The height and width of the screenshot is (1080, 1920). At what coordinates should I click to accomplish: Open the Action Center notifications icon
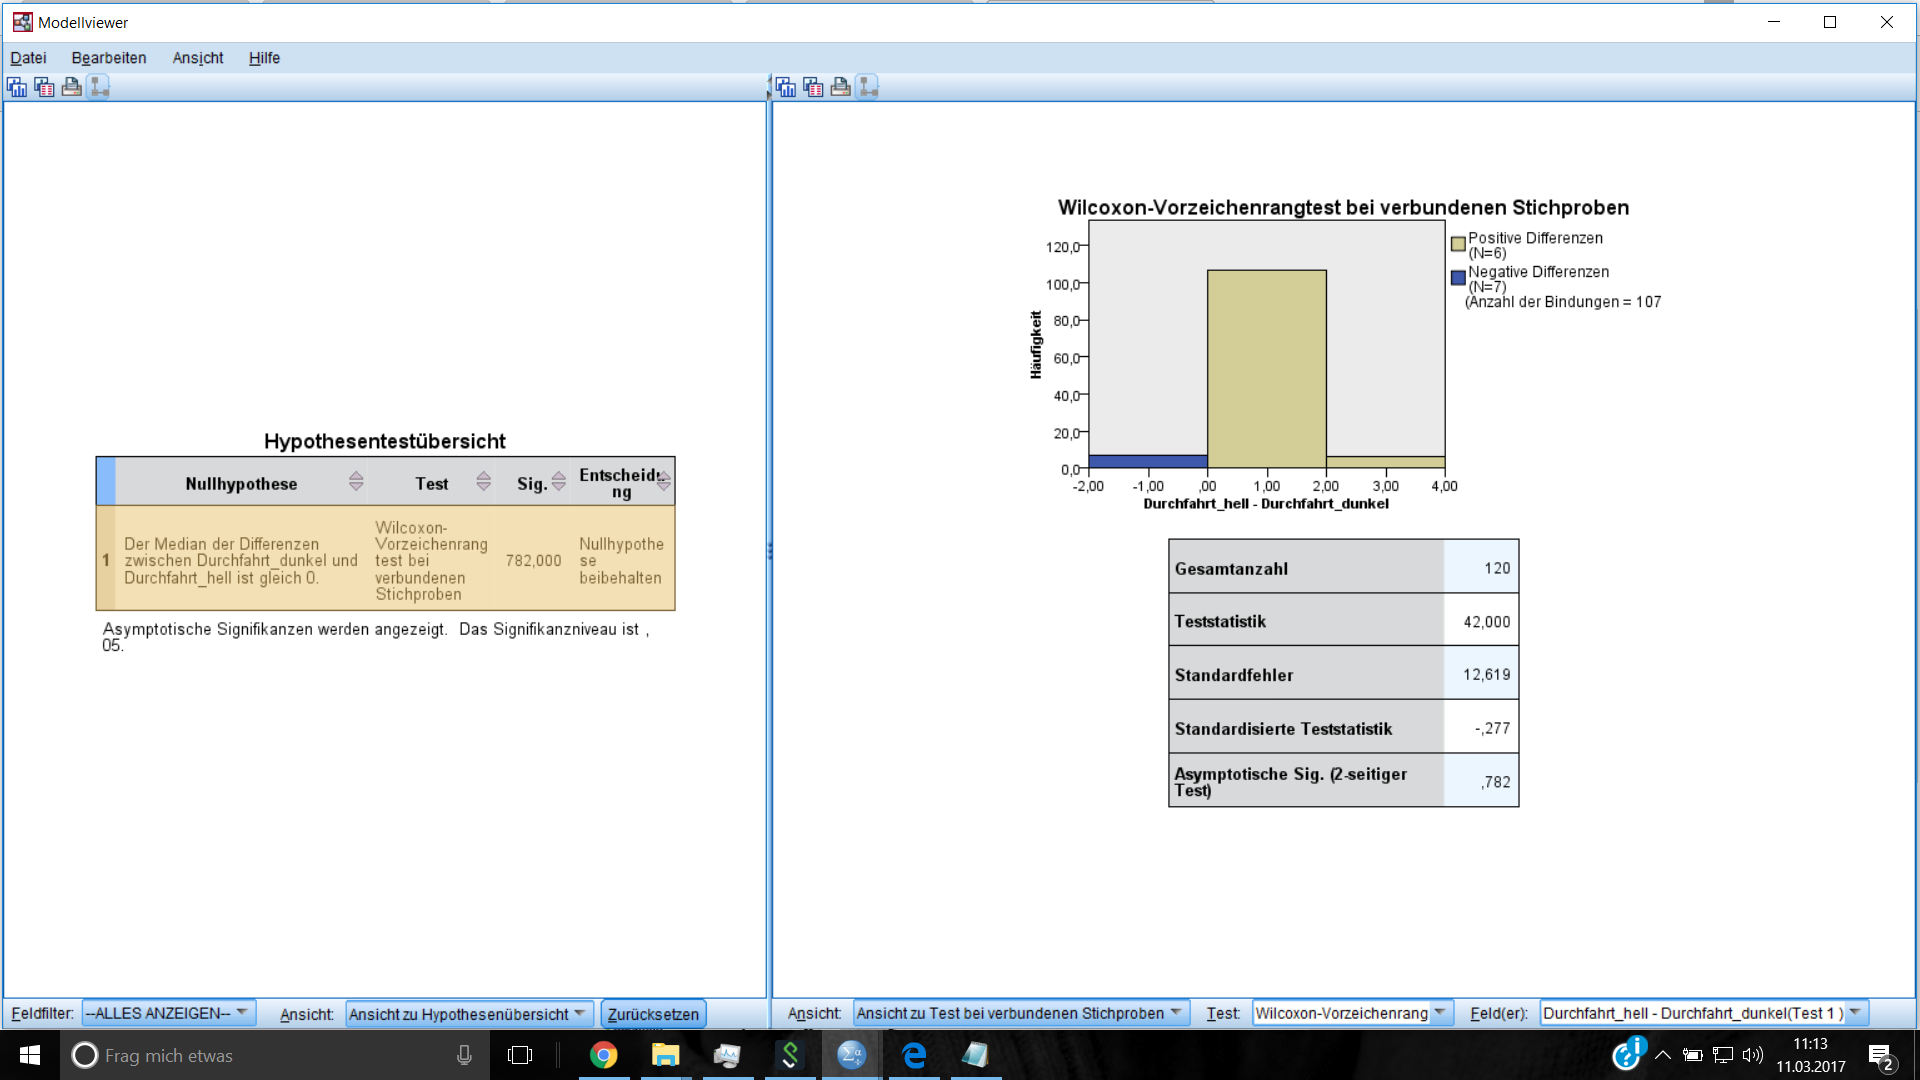pos(1880,1056)
